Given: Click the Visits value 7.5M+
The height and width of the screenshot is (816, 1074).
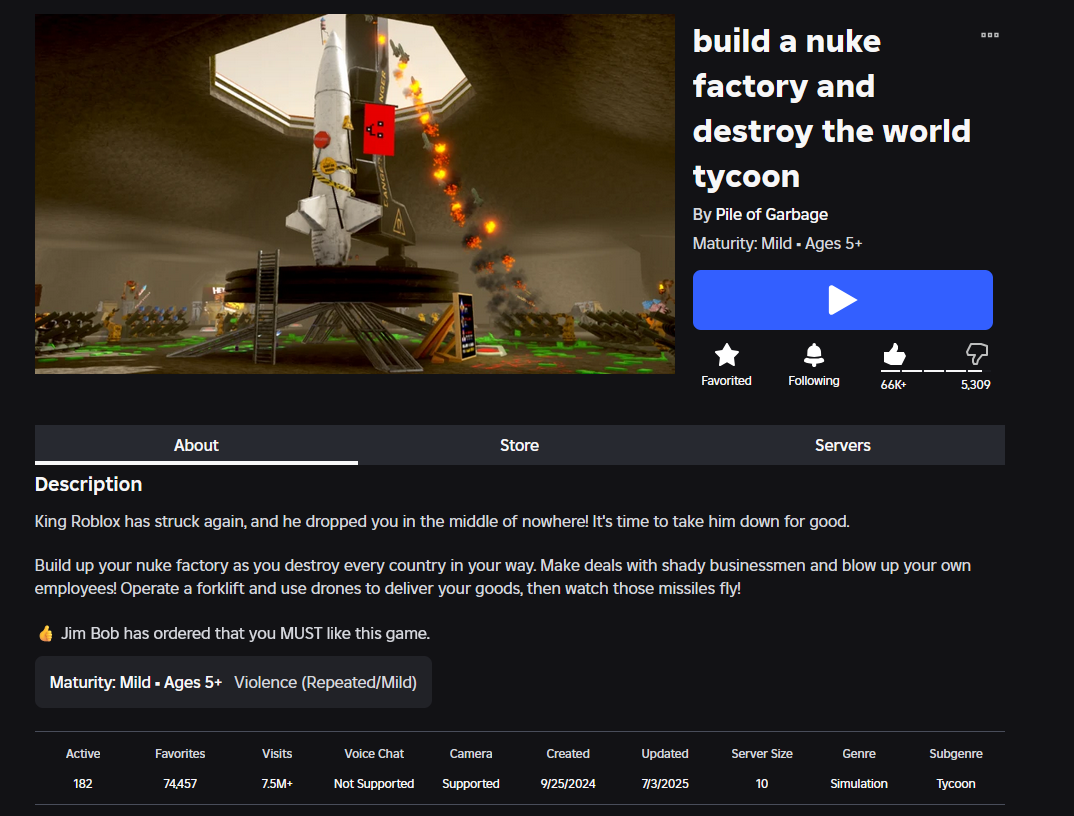Looking at the screenshot, I should point(277,784).
